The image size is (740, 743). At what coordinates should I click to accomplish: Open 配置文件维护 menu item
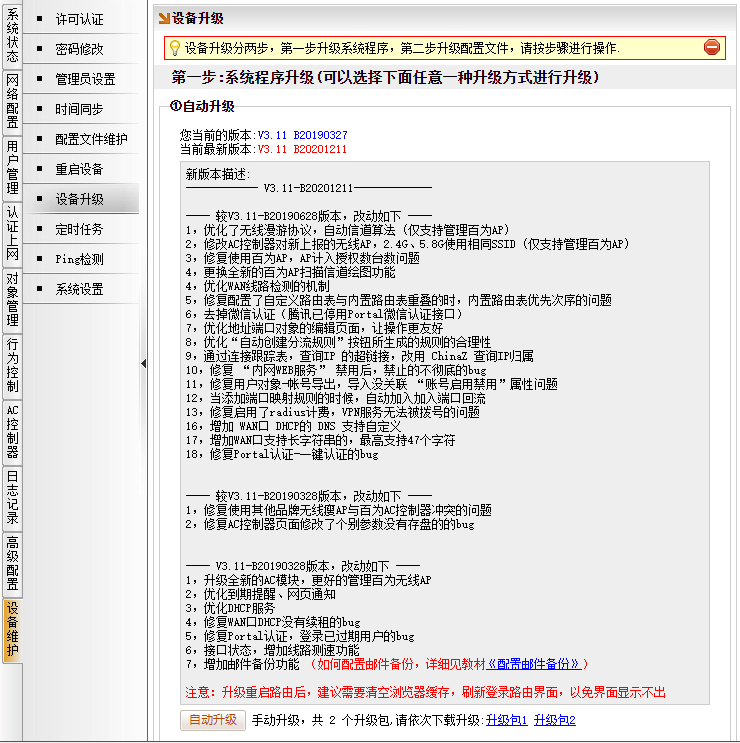[91, 139]
